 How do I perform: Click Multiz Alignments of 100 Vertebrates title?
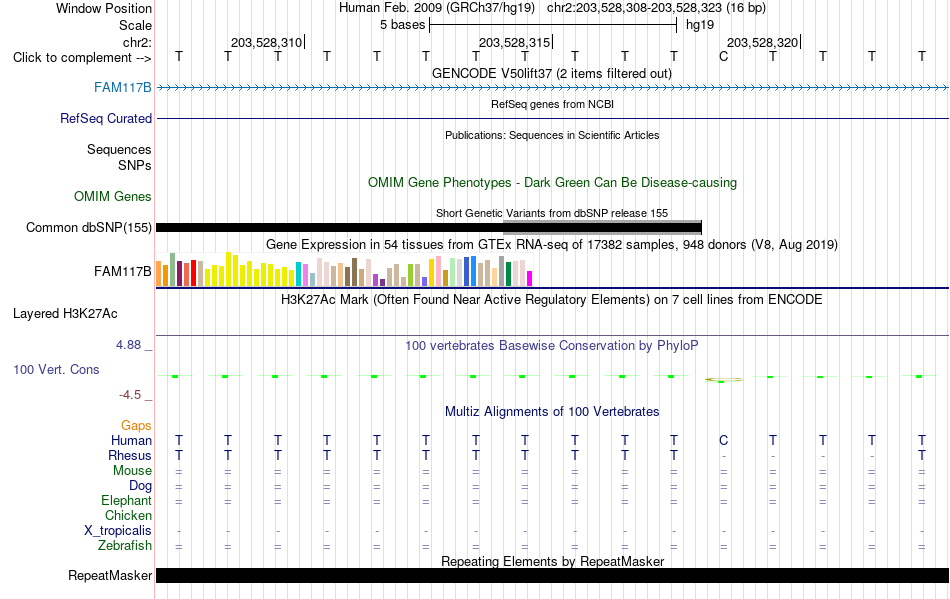click(x=552, y=412)
